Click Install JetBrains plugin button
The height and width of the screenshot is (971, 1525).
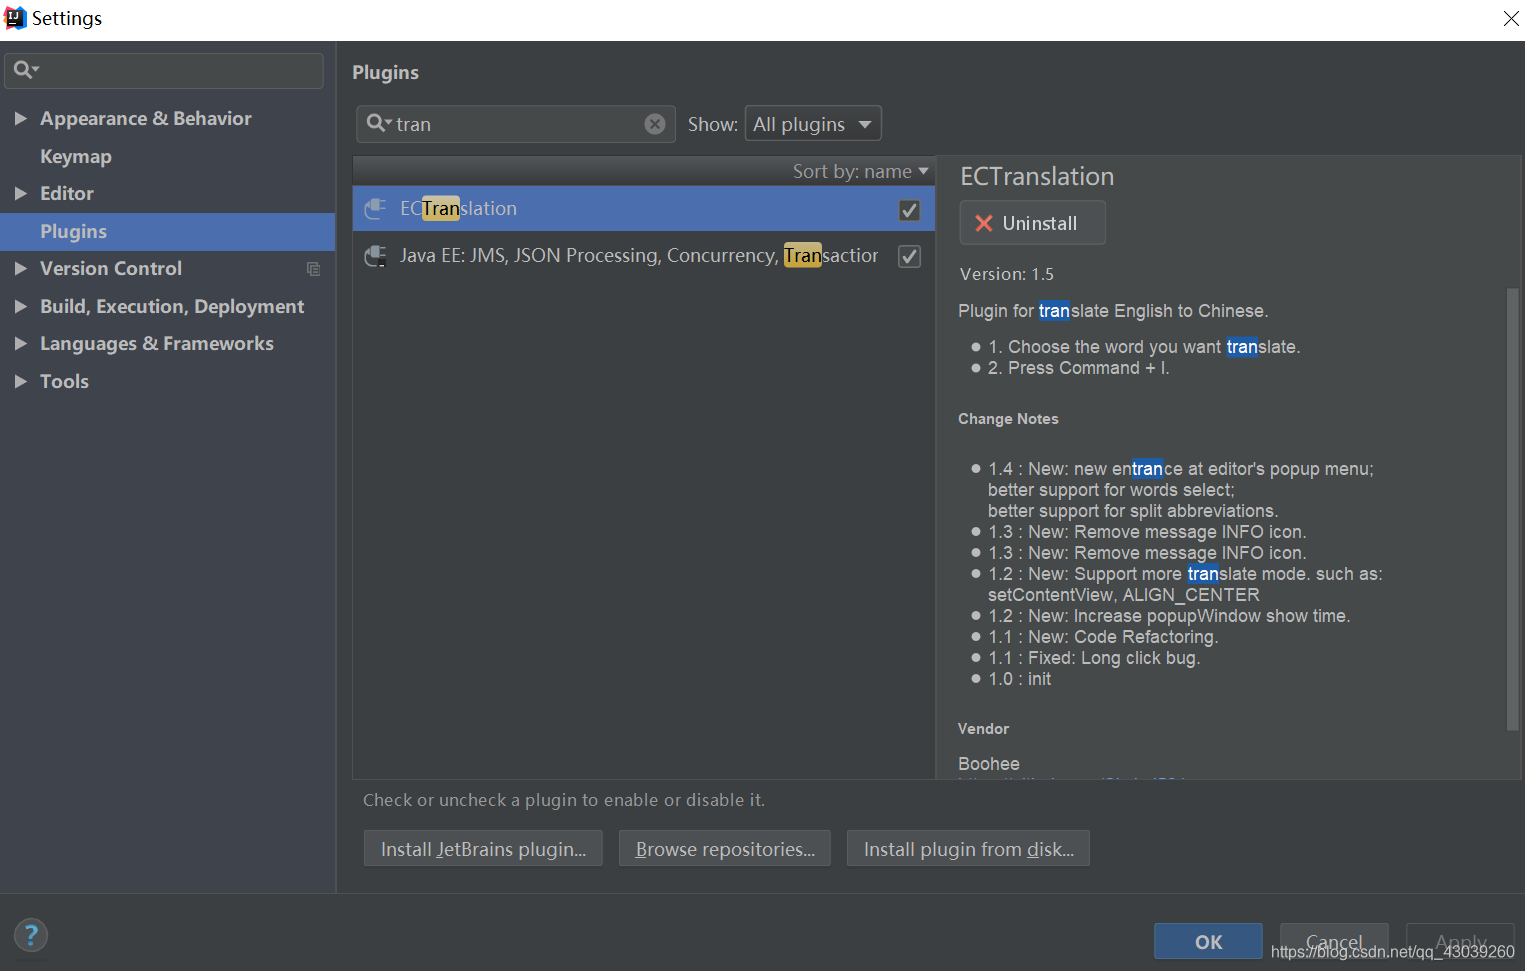[483, 849]
